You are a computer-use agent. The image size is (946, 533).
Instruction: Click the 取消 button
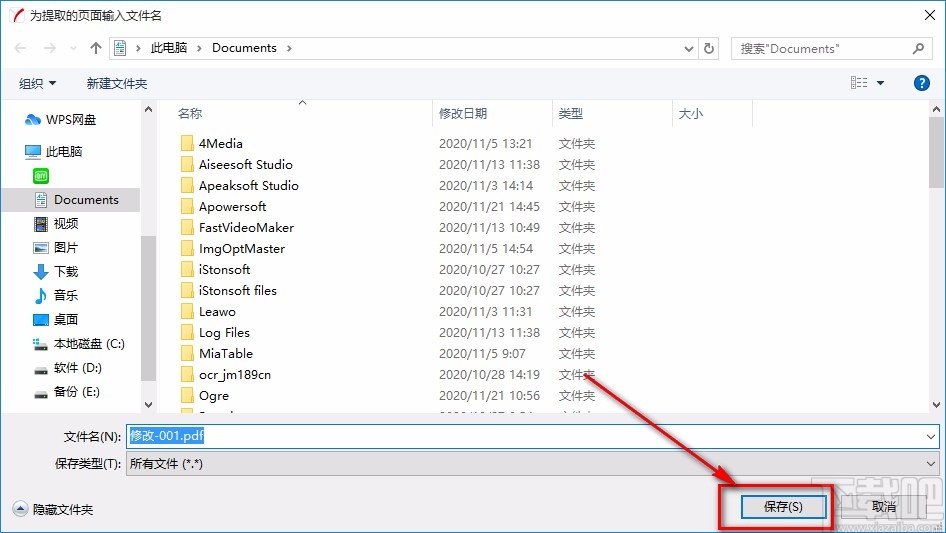pyautogui.click(x=884, y=507)
